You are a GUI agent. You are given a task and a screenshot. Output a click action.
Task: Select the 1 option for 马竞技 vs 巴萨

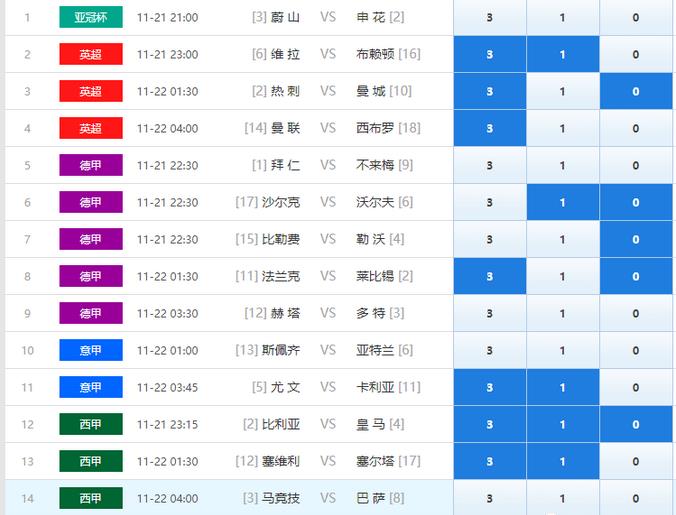pyautogui.click(x=563, y=498)
